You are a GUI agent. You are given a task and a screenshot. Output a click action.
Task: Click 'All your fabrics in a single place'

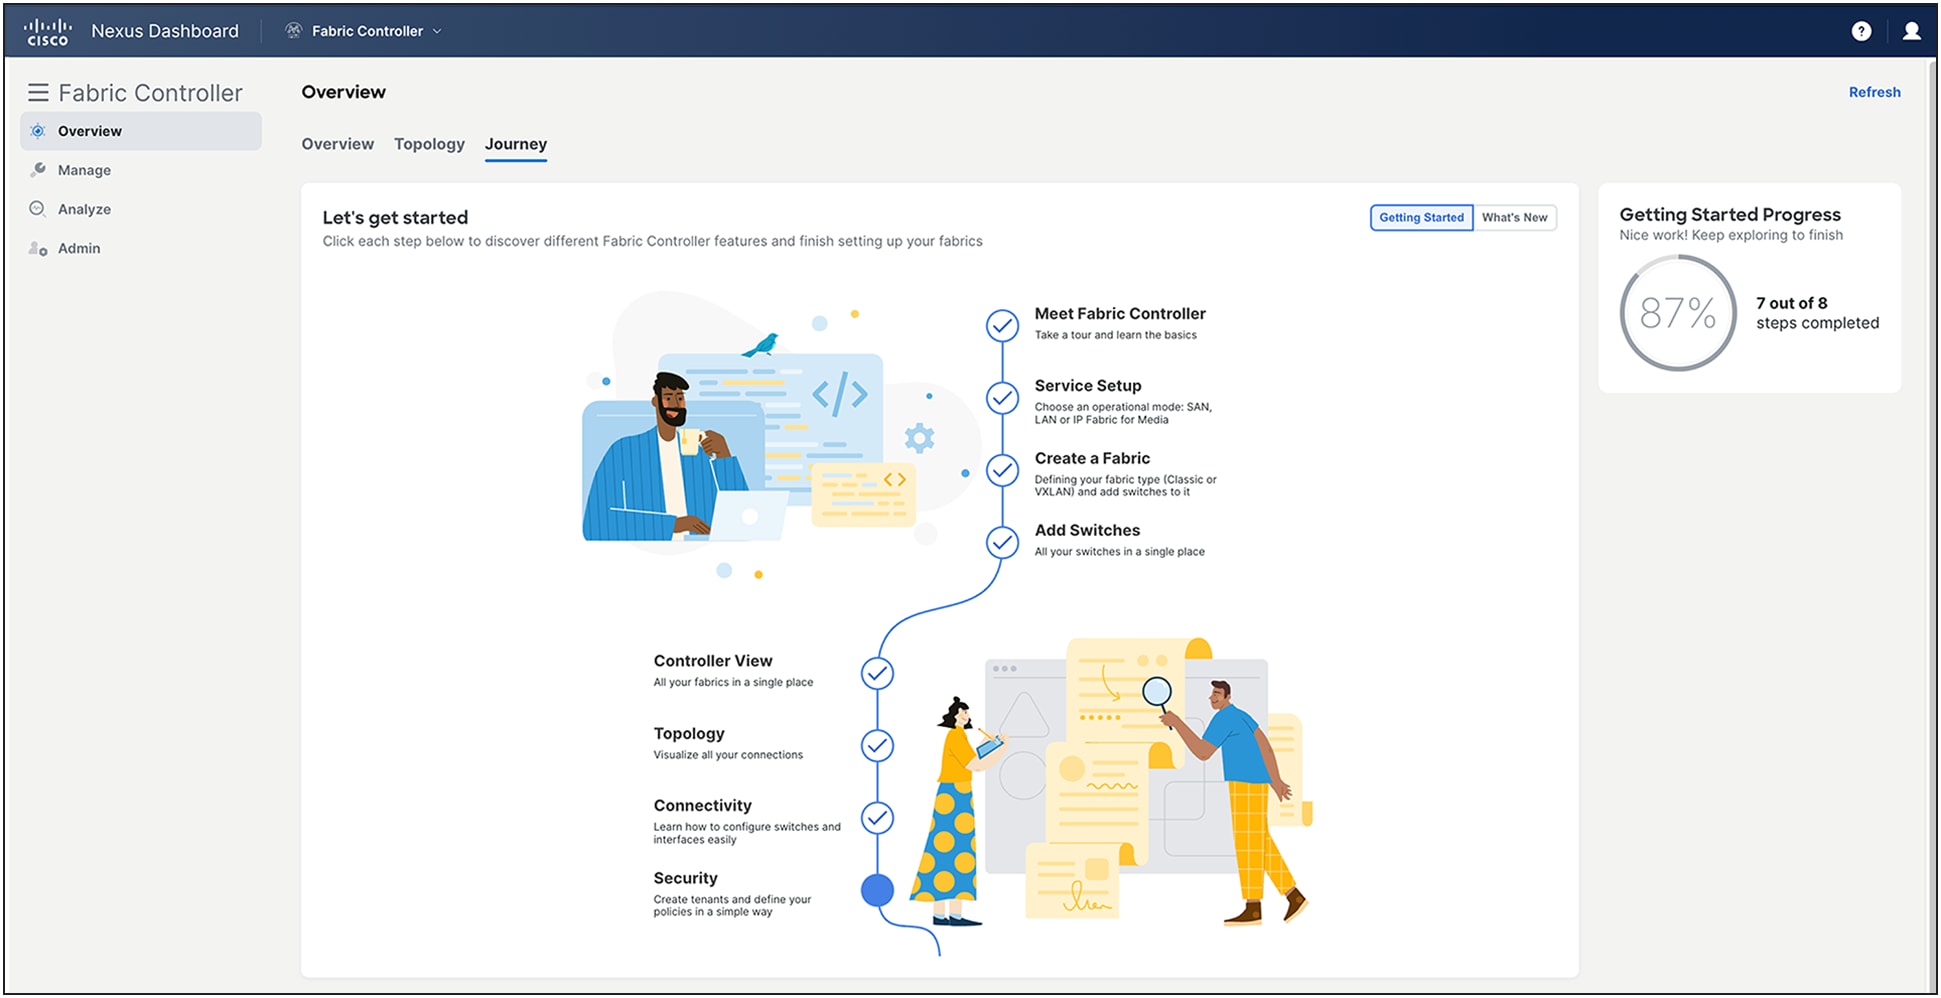point(733,683)
